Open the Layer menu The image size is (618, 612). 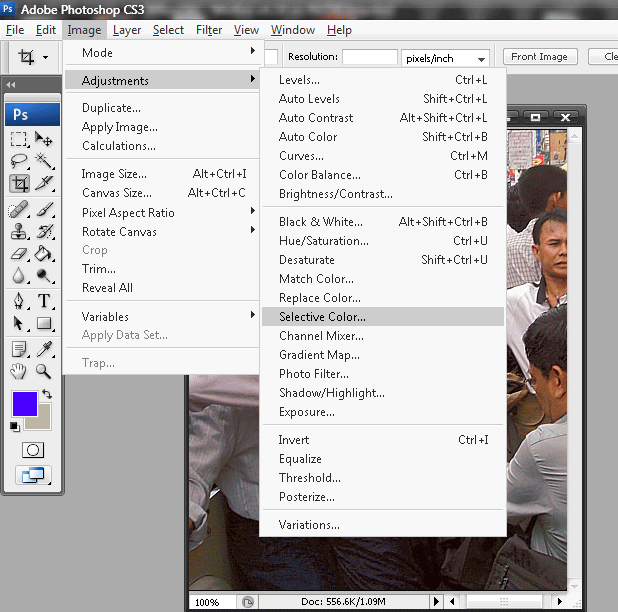tap(127, 30)
